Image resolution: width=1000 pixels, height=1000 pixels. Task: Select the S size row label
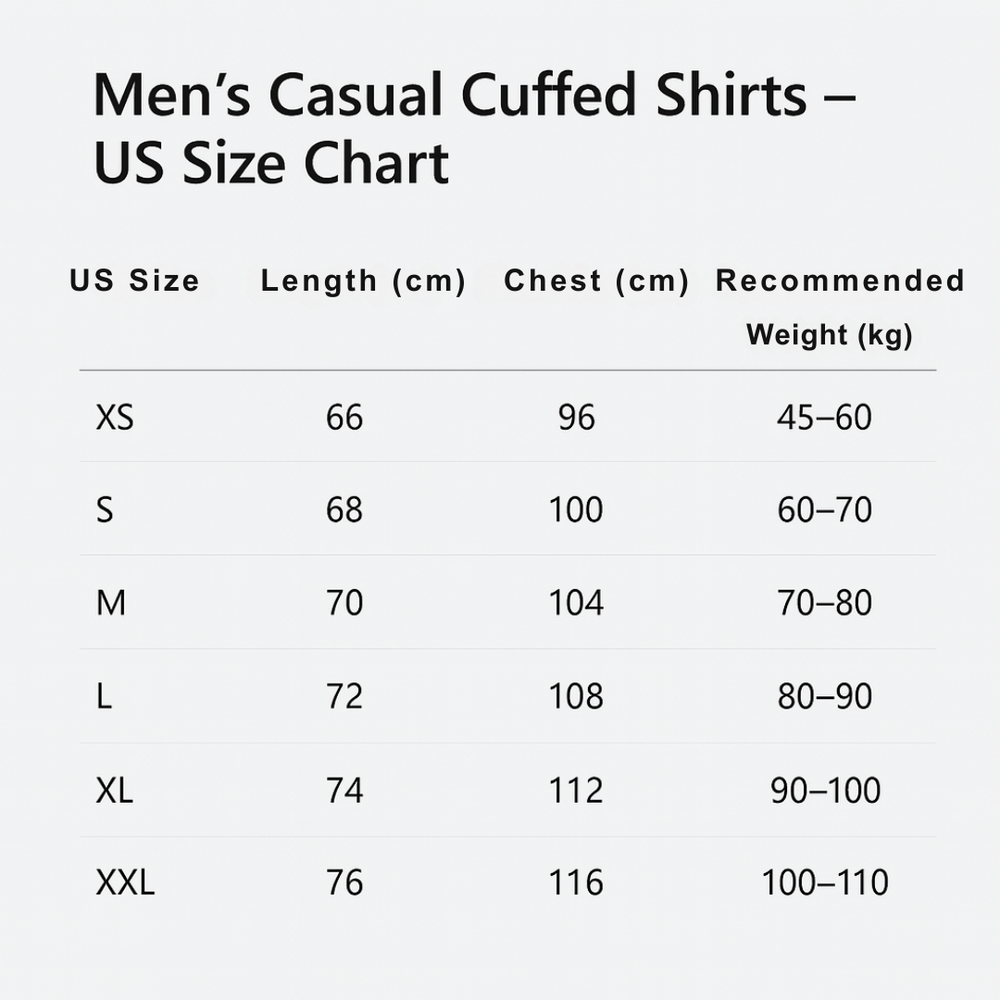[x=105, y=510]
